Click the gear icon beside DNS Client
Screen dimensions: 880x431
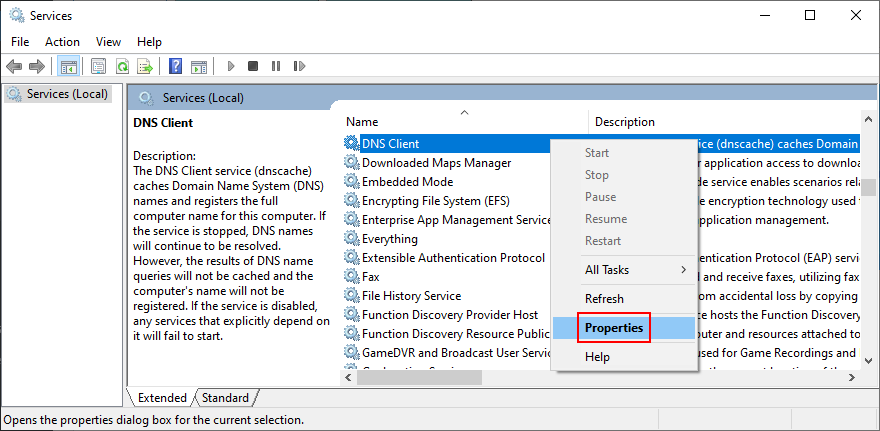coord(351,144)
